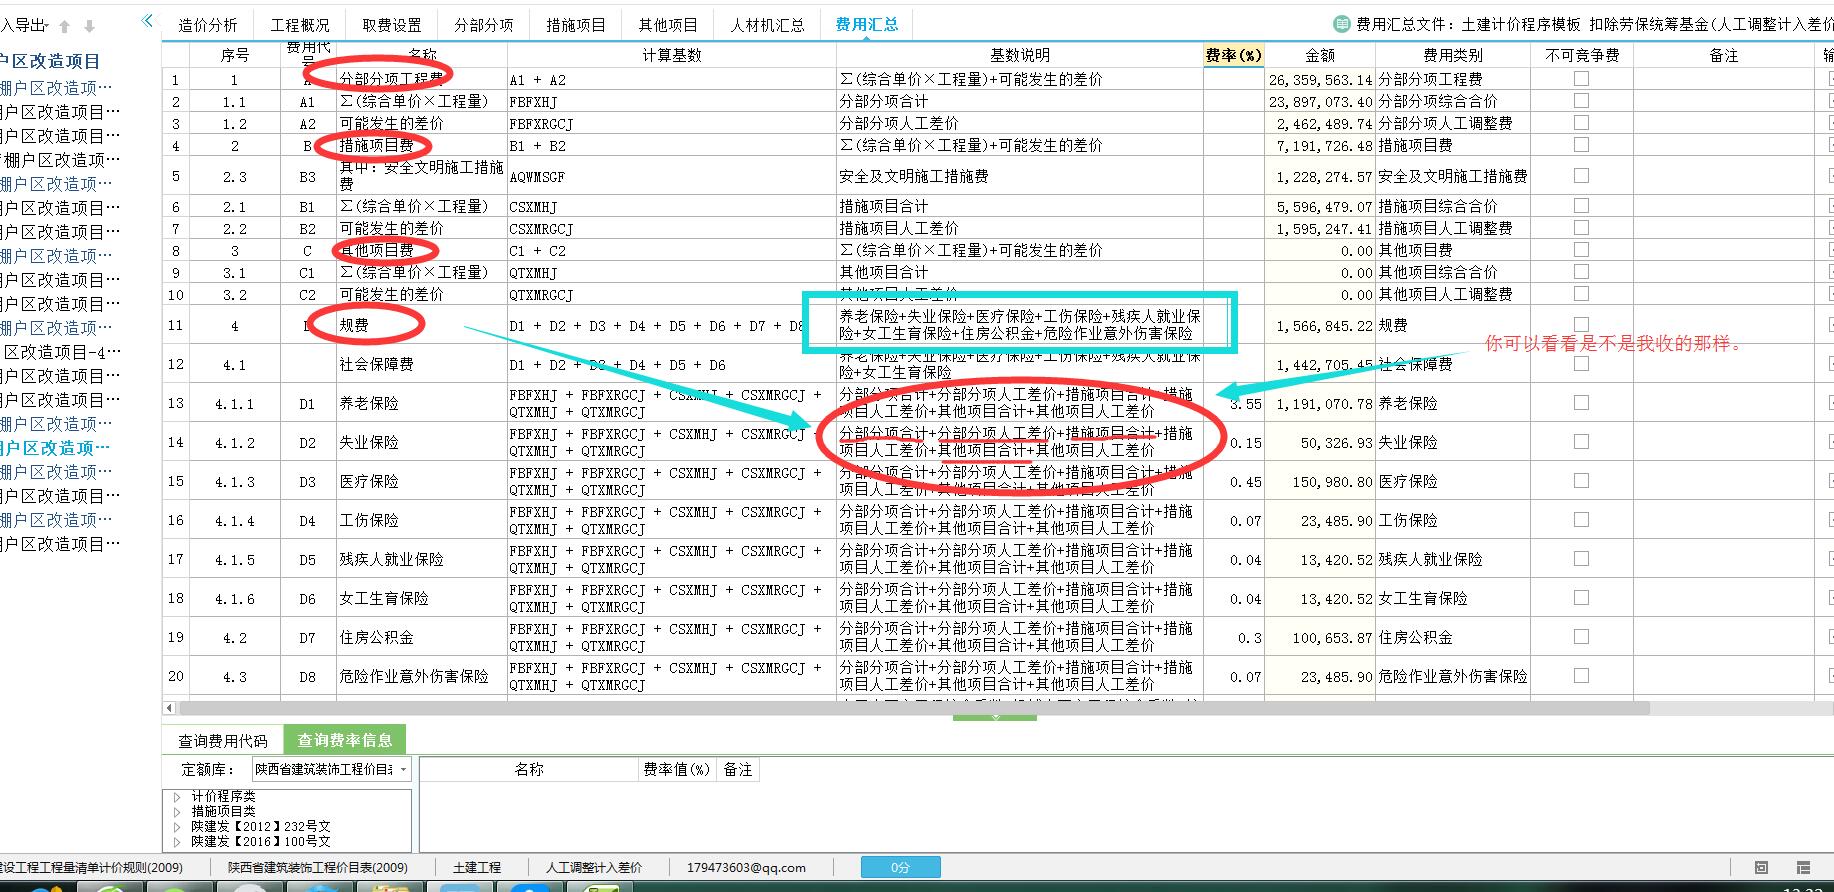Click the 0.3 fee rate of 住房公积金
The image size is (1834, 892).
[x=1234, y=638]
